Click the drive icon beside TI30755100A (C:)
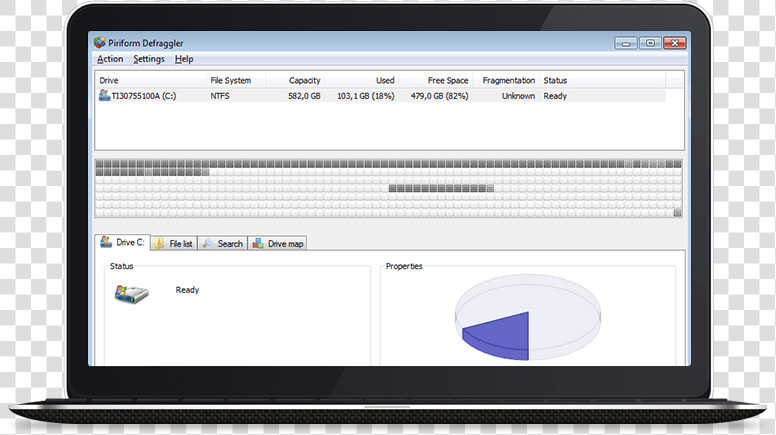The image size is (776, 435). pyautogui.click(x=104, y=95)
